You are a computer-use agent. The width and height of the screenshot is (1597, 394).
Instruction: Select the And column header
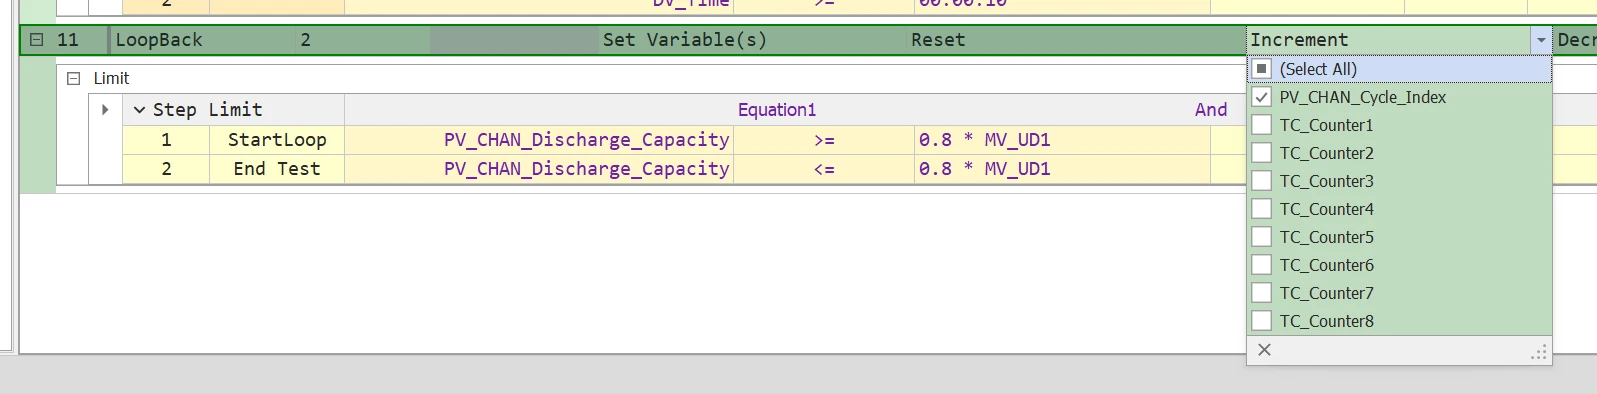(x=1211, y=110)
